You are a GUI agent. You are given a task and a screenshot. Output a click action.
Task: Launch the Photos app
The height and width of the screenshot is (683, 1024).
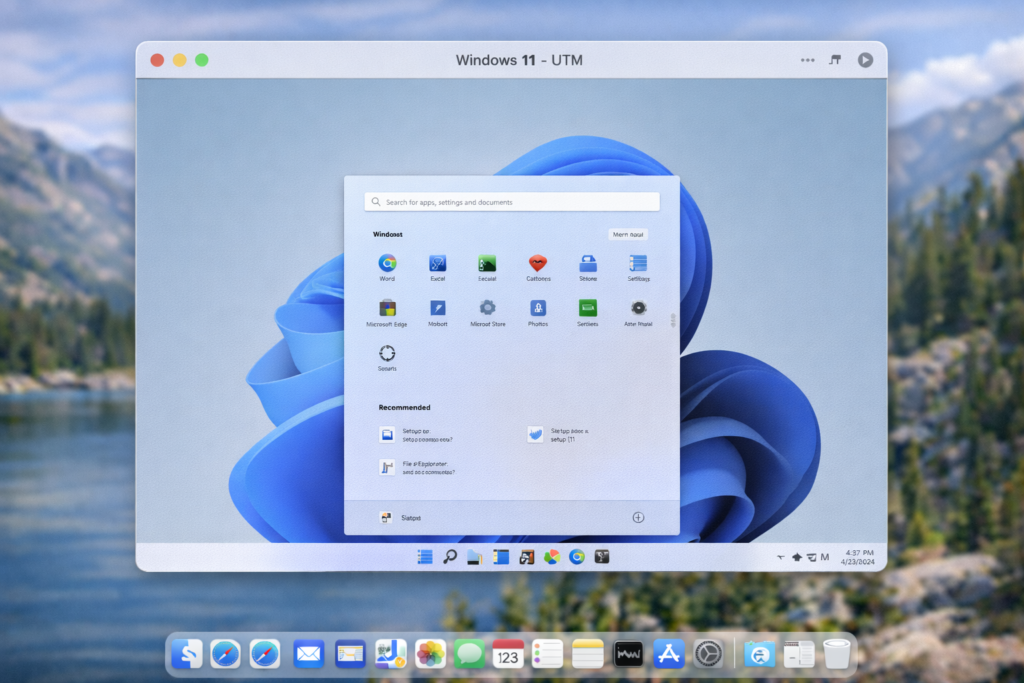point(538,311)
